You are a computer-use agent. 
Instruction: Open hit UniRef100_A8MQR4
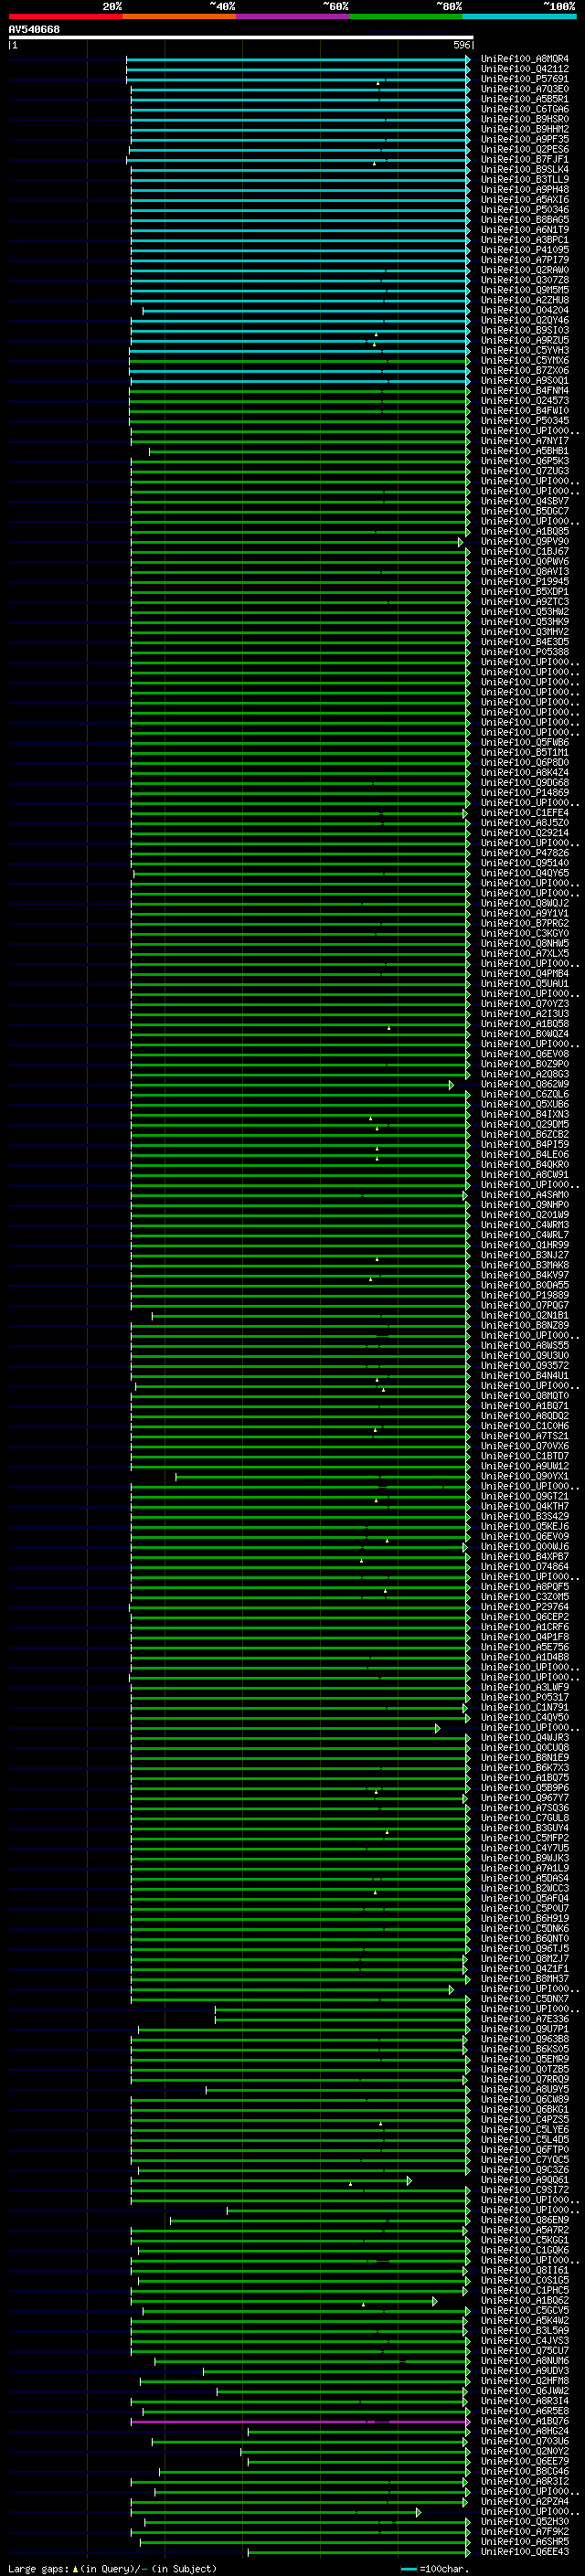(525, 59)
